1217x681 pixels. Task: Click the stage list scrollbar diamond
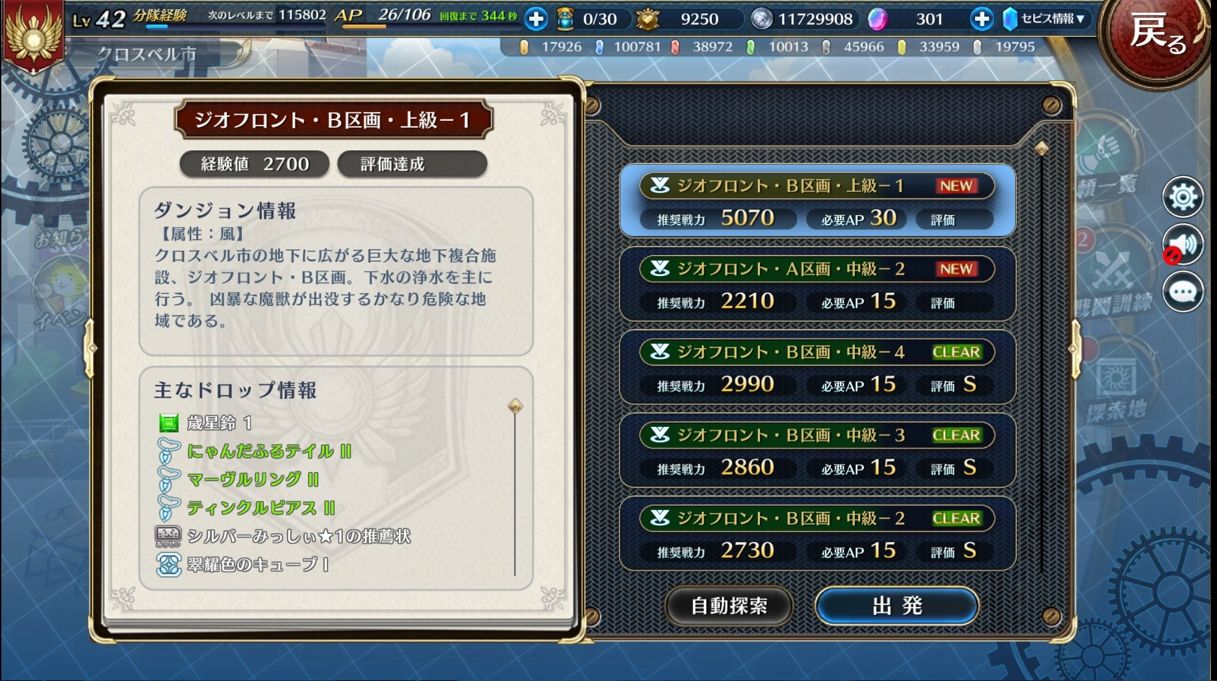pyautogui.click(x=1041, y=149)
